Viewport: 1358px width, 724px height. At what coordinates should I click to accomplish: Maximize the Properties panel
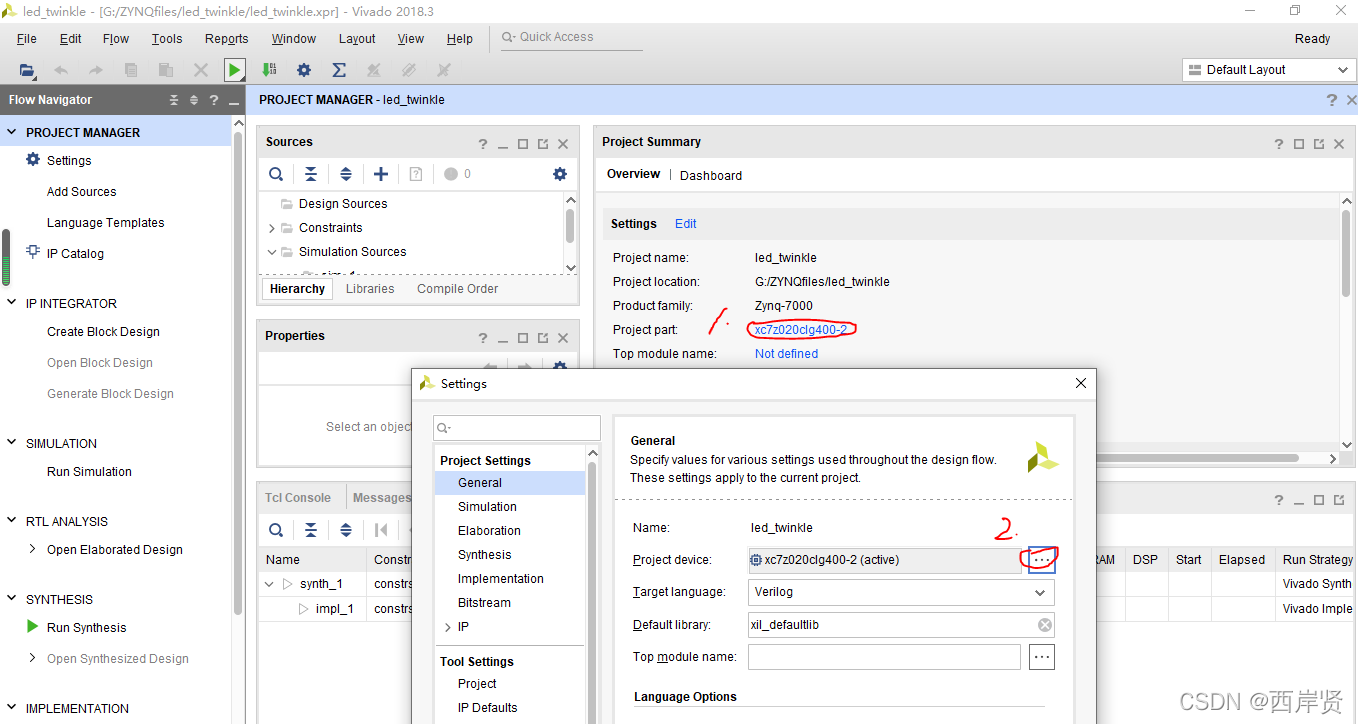(523, 338)
